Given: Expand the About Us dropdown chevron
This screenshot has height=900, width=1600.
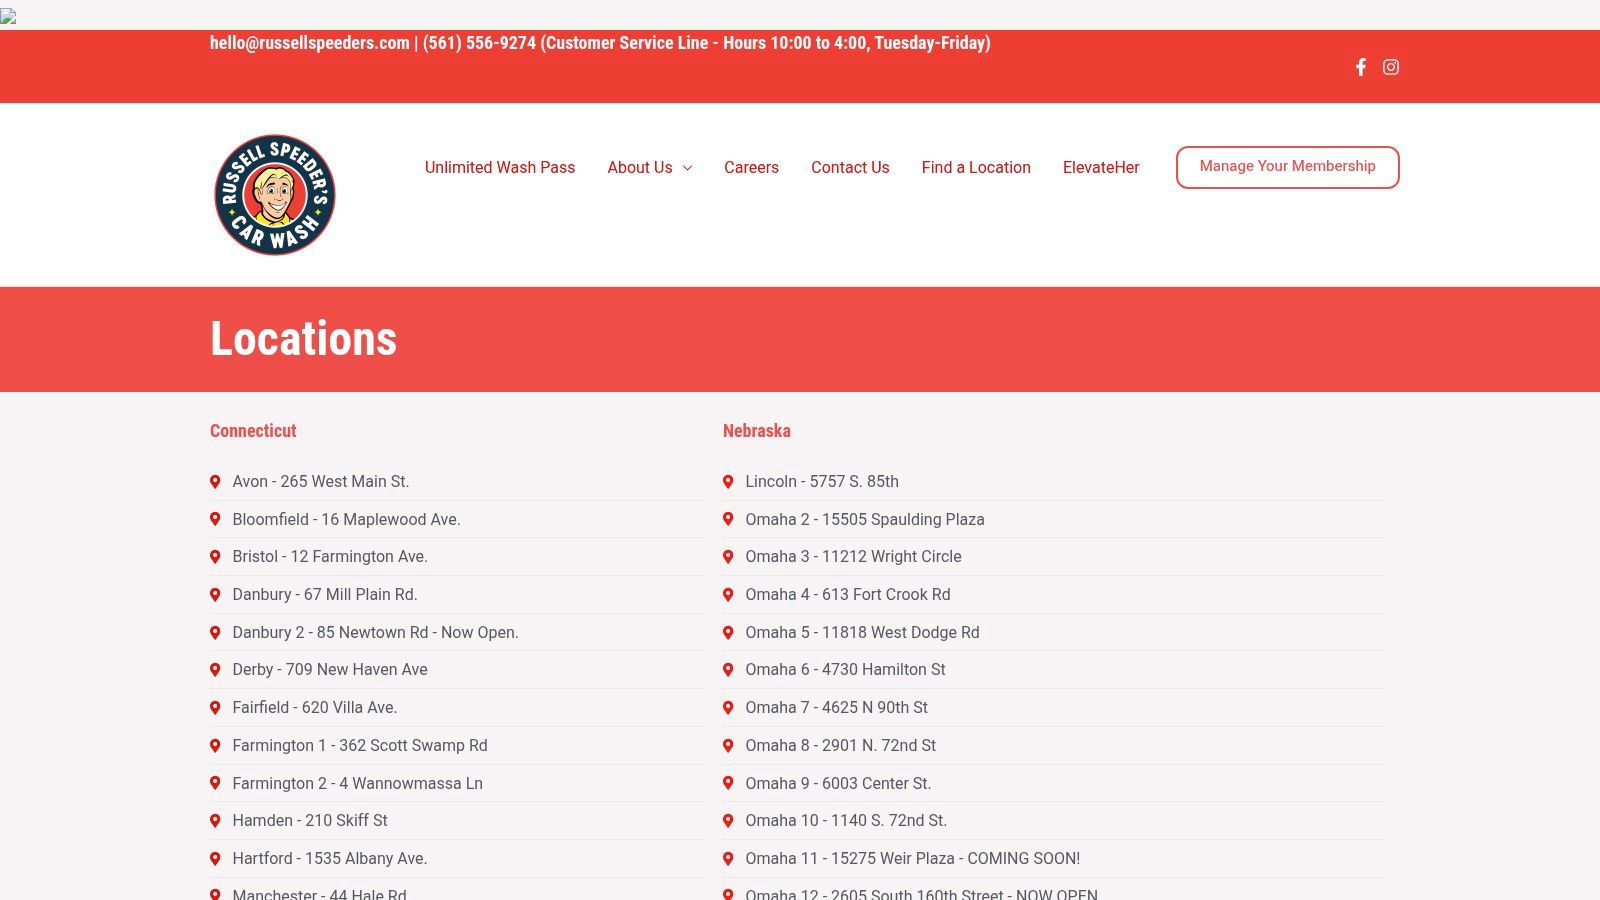Looking at the screenshot, I should click(687, 168).
